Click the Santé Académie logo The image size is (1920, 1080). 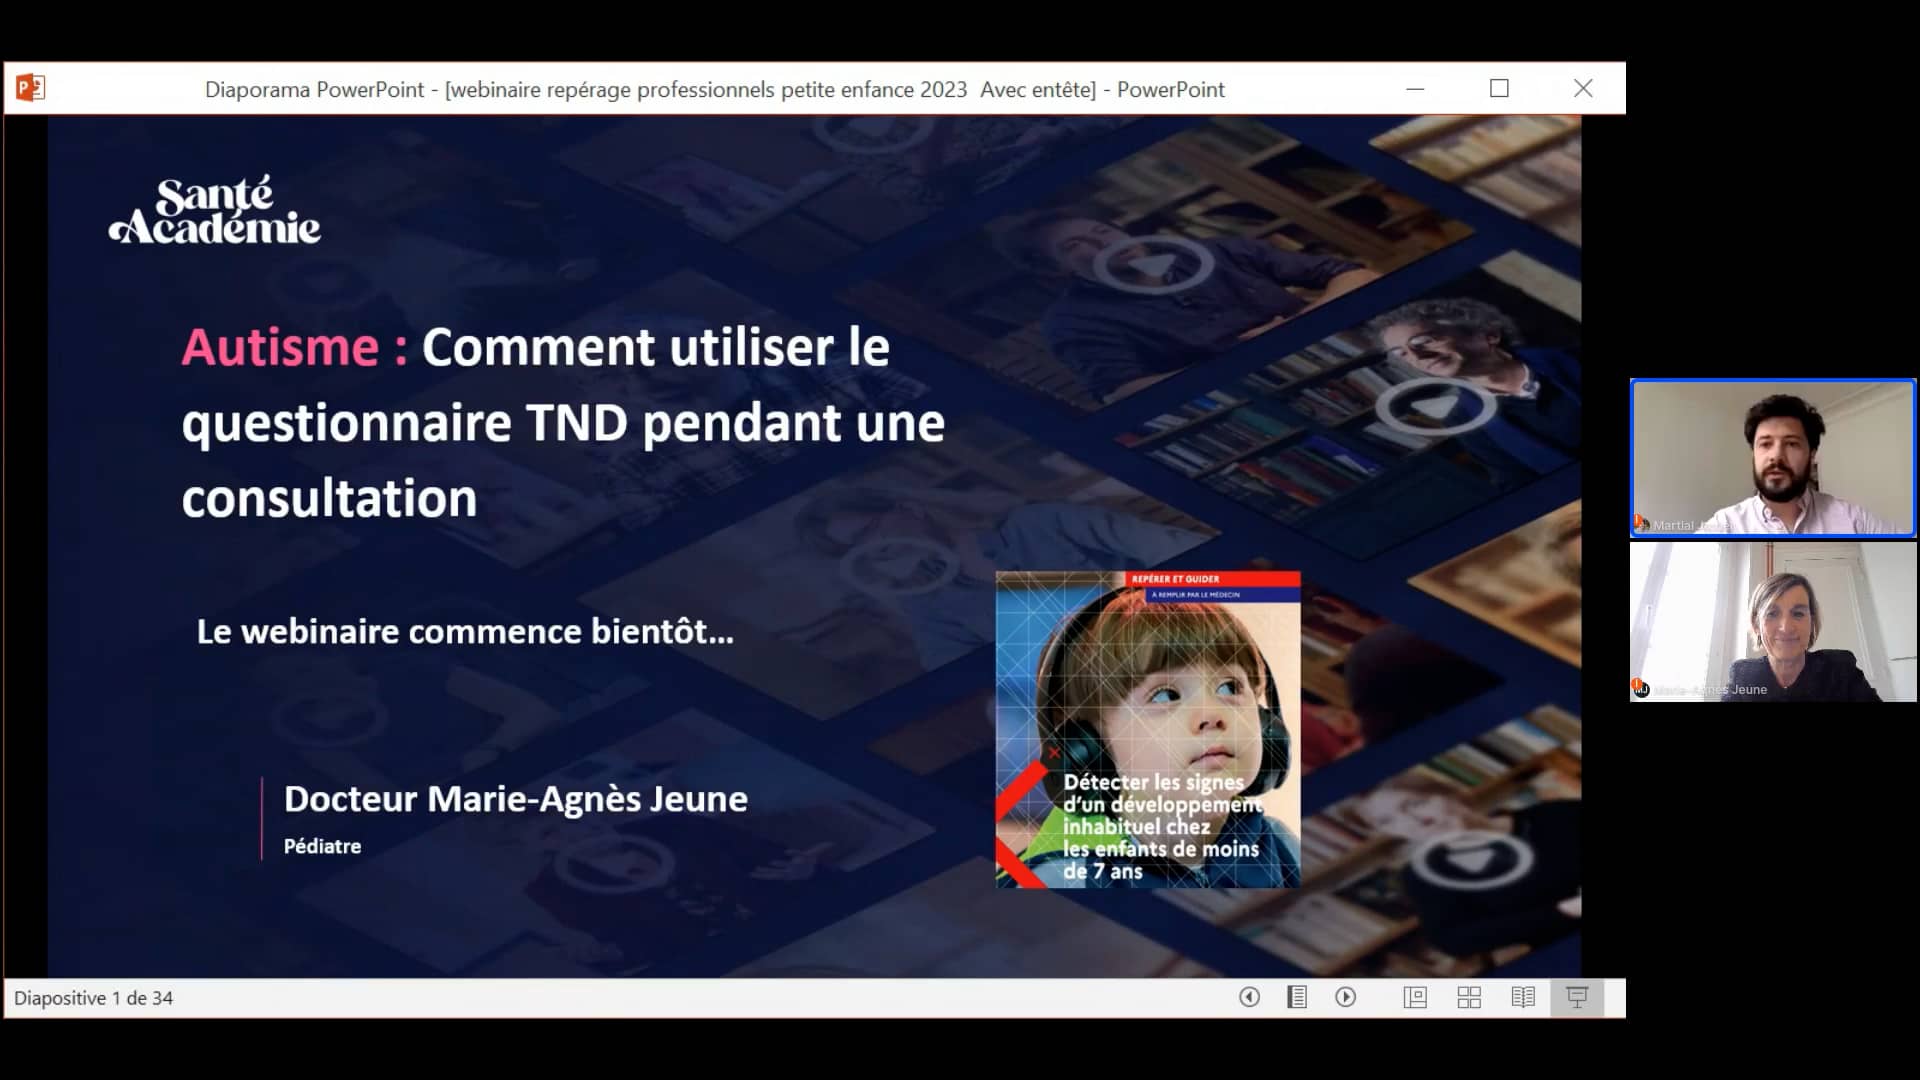(x=214, y=212)
